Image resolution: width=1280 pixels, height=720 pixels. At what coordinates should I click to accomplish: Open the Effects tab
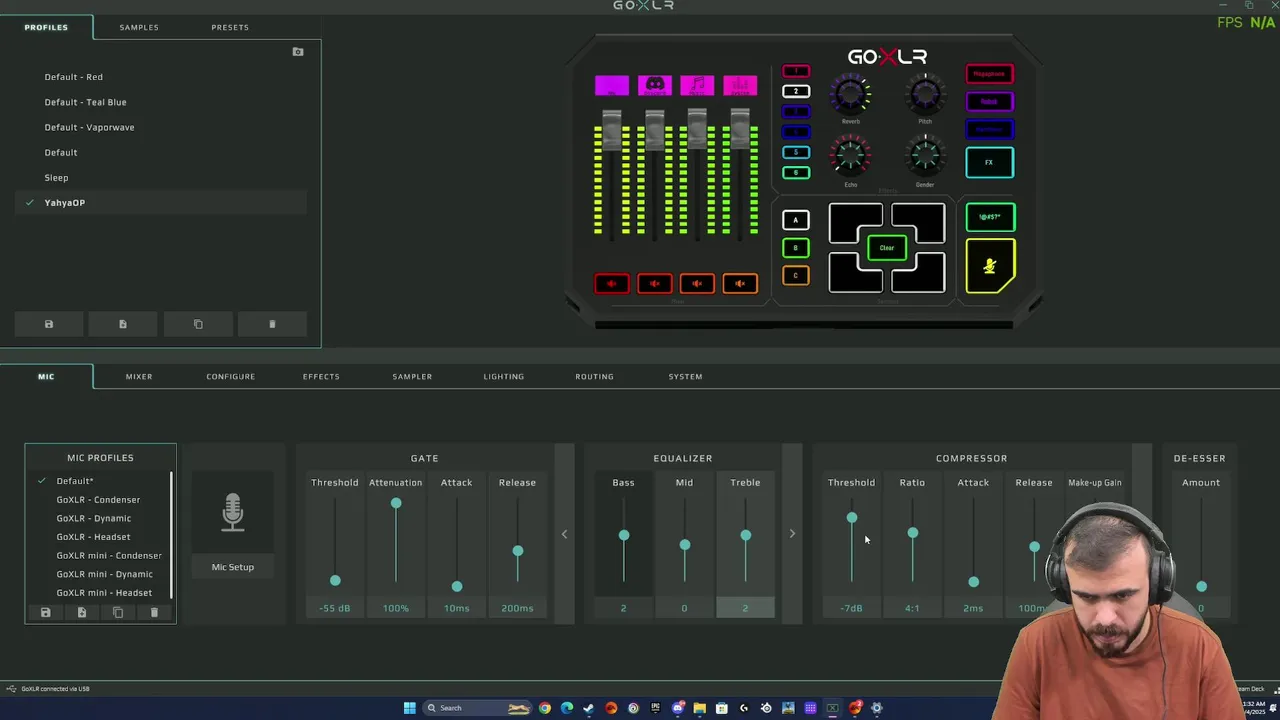[x=321, y=376]
